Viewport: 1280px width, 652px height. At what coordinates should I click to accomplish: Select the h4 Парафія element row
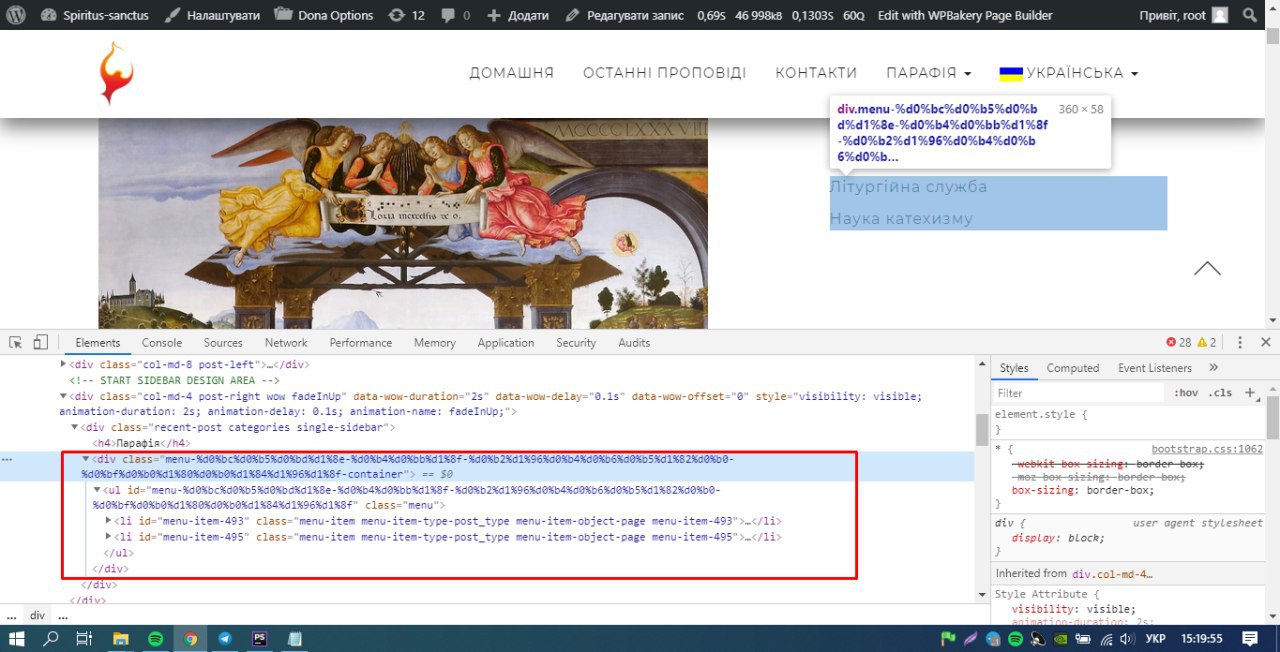point(141,443)
